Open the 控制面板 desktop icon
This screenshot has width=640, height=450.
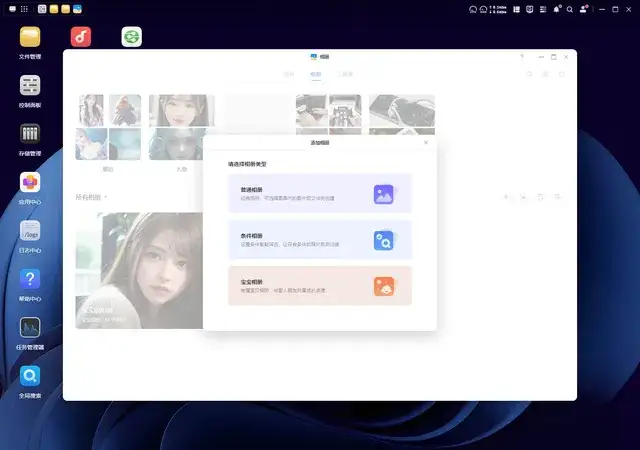[30, 85]
